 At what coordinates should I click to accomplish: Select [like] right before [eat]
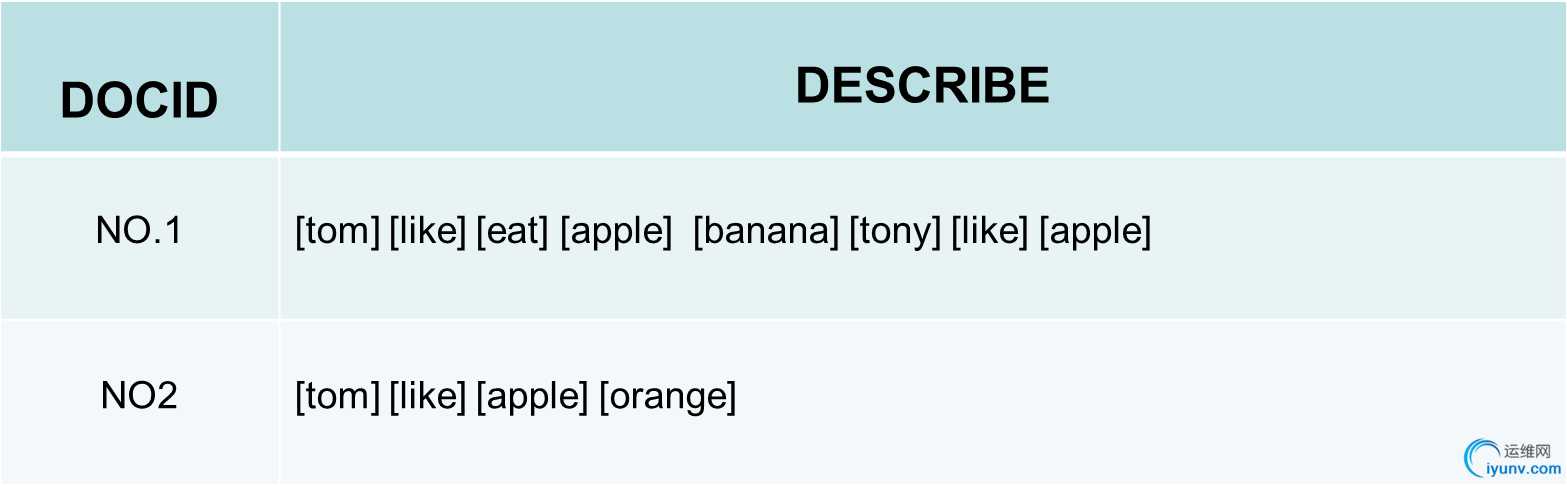click(x=427, y=231)
